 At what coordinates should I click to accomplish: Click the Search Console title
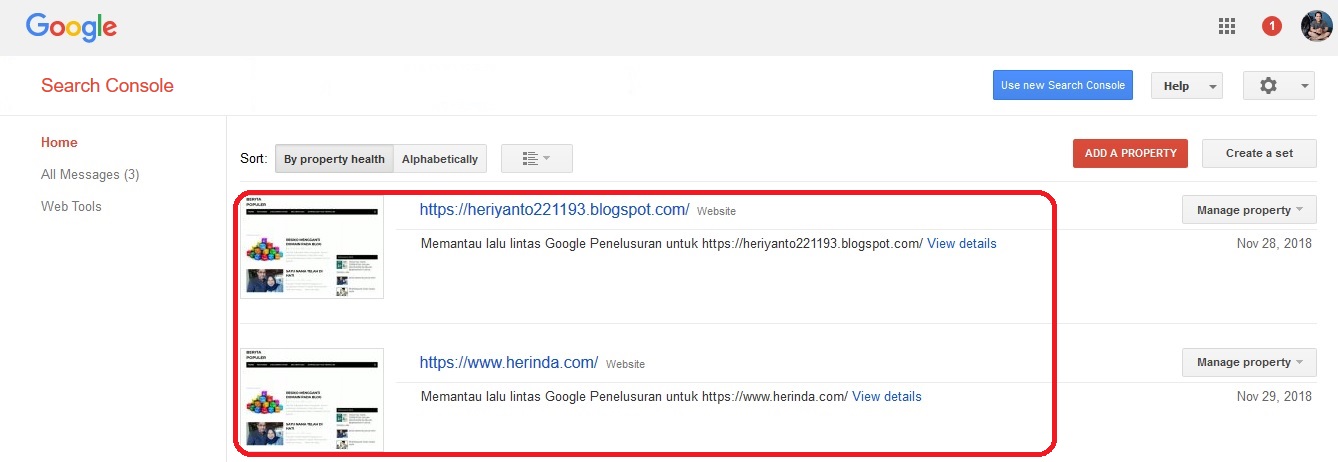coord(107,86)
